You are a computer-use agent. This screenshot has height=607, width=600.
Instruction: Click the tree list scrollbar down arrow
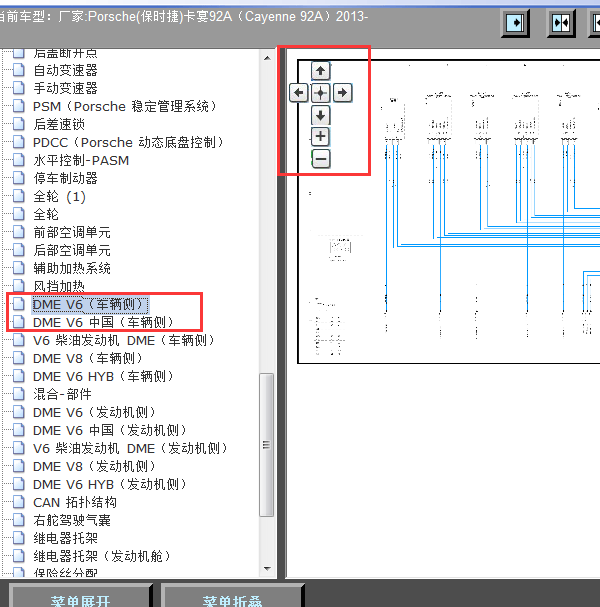click(267, 569)
